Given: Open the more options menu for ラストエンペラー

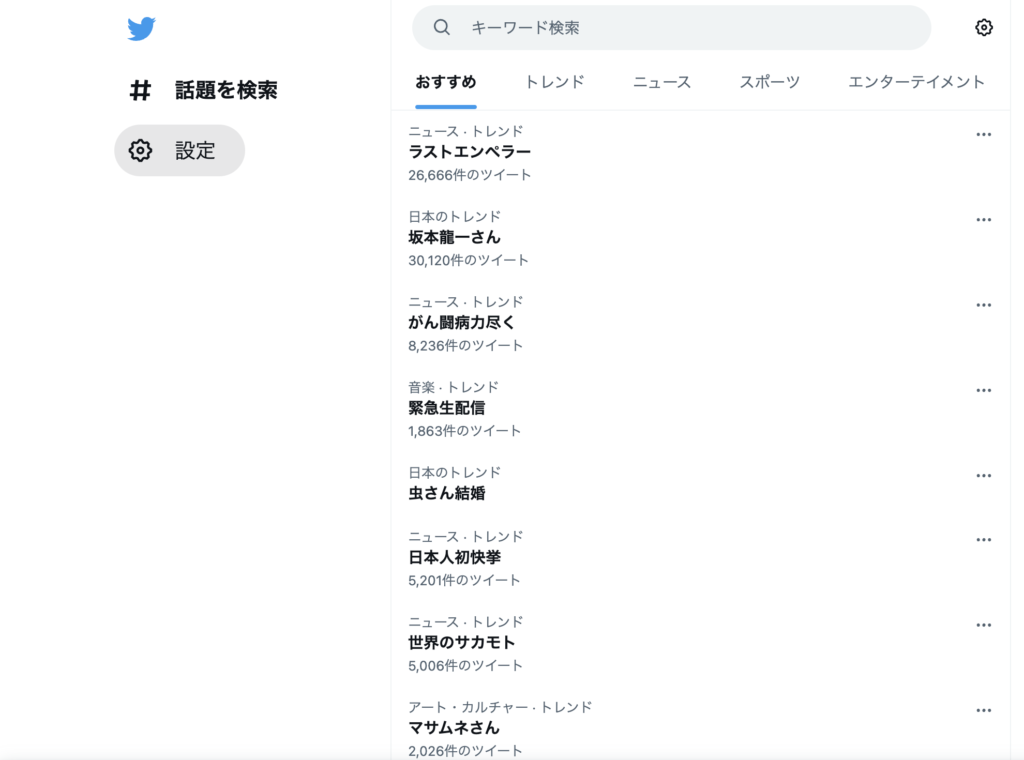Looking at the screenshot, I should click(x=983, y=133).
